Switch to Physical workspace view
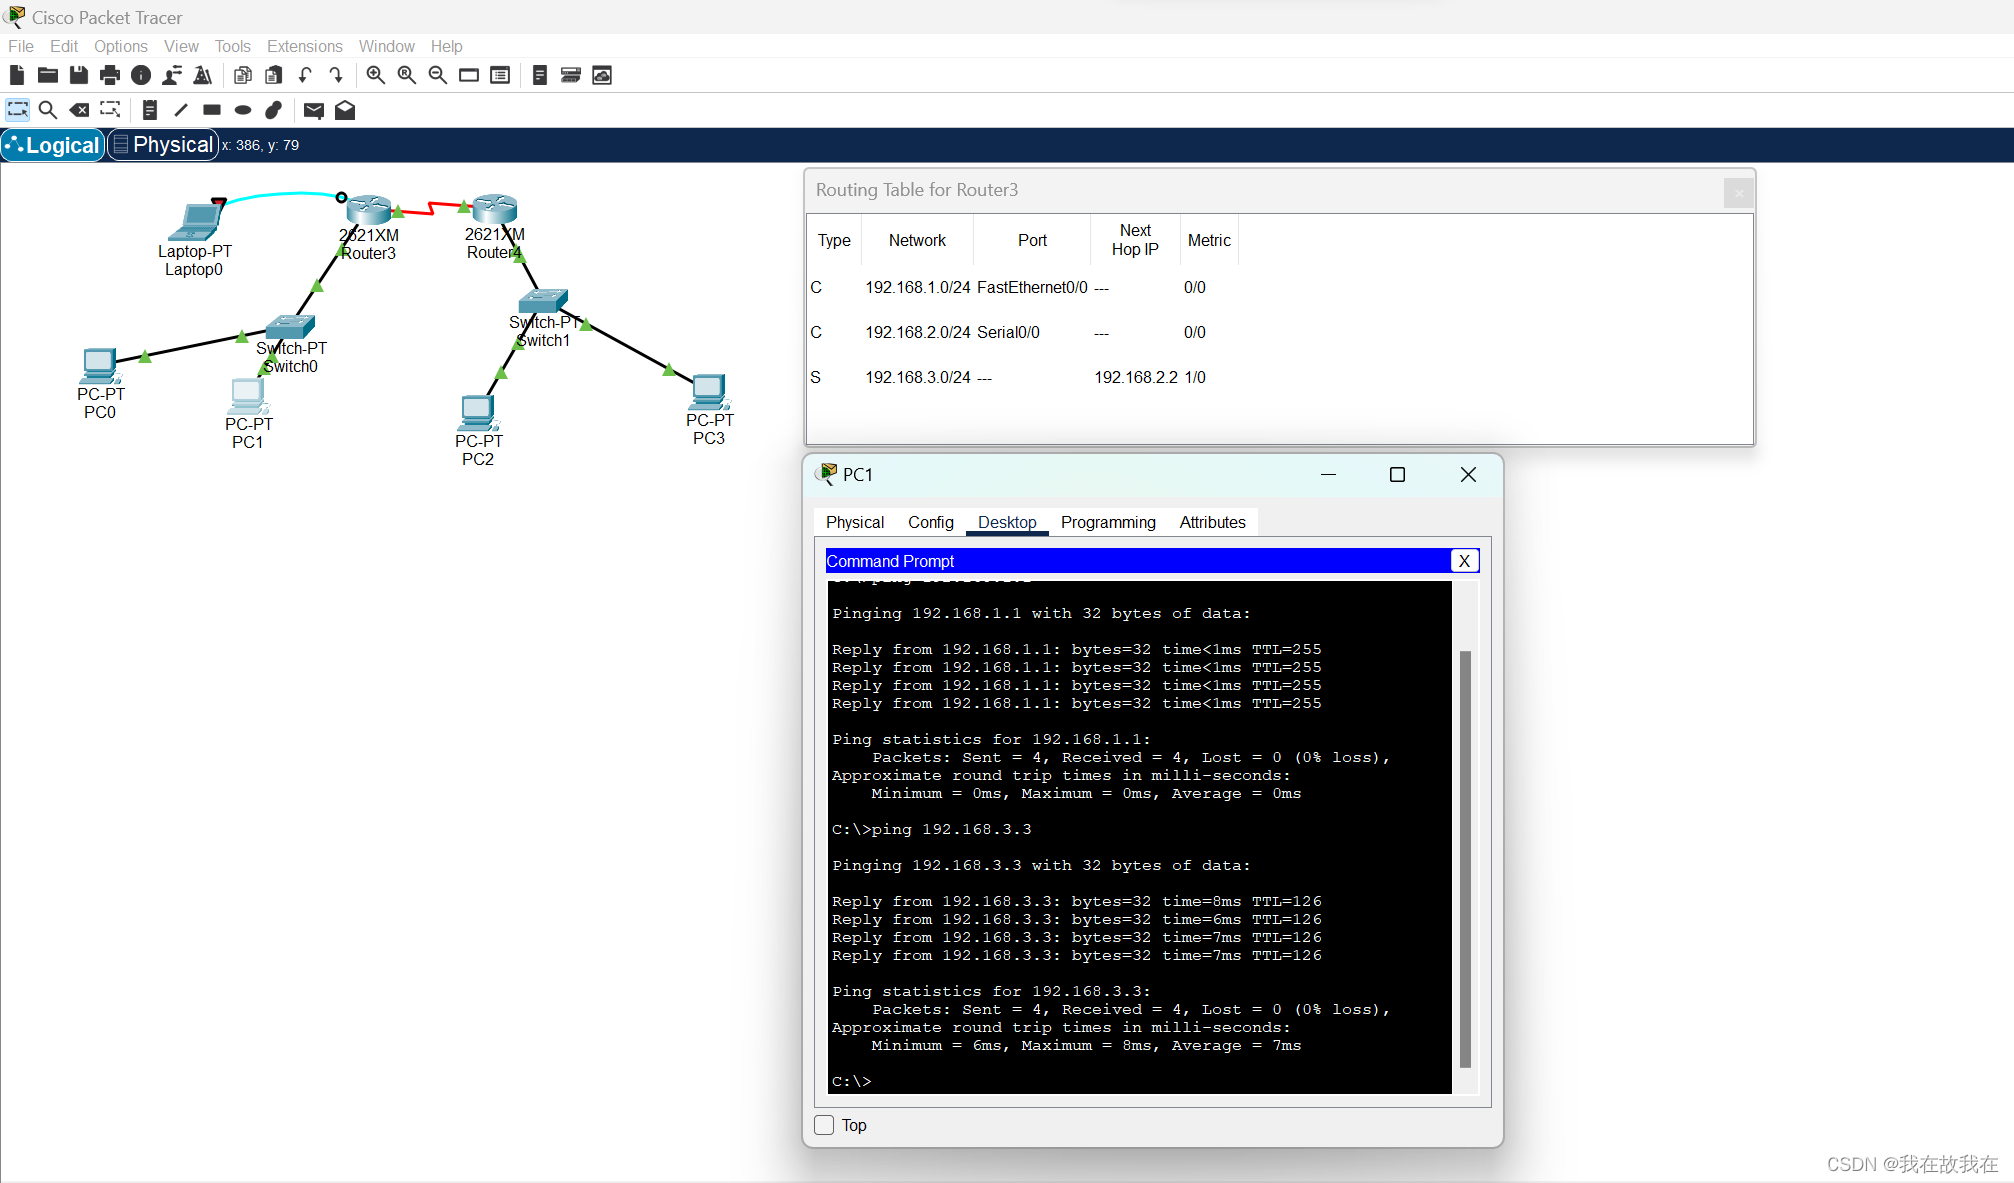The width and height of the screenshot is (2014, 1183). [x=163, y=145]
